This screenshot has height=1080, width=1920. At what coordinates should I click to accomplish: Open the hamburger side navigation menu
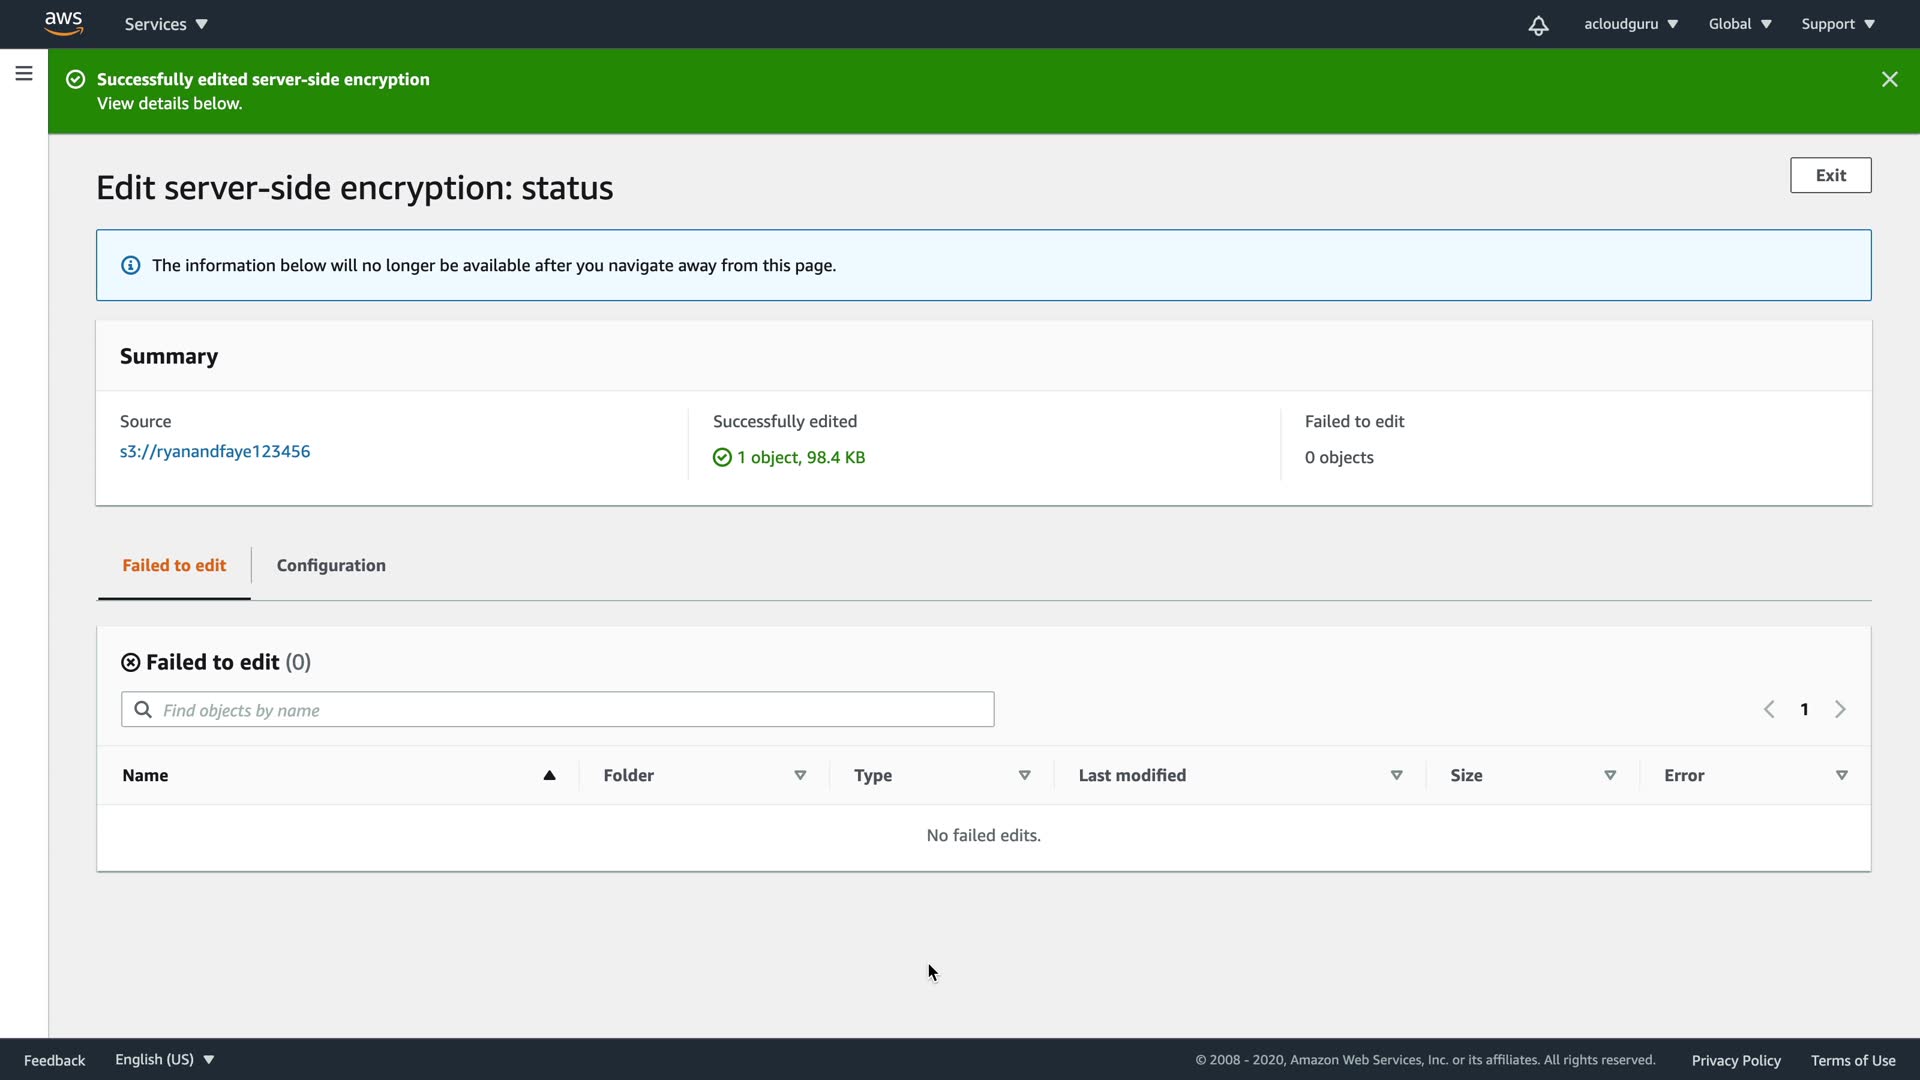click(x=24, y=74)
